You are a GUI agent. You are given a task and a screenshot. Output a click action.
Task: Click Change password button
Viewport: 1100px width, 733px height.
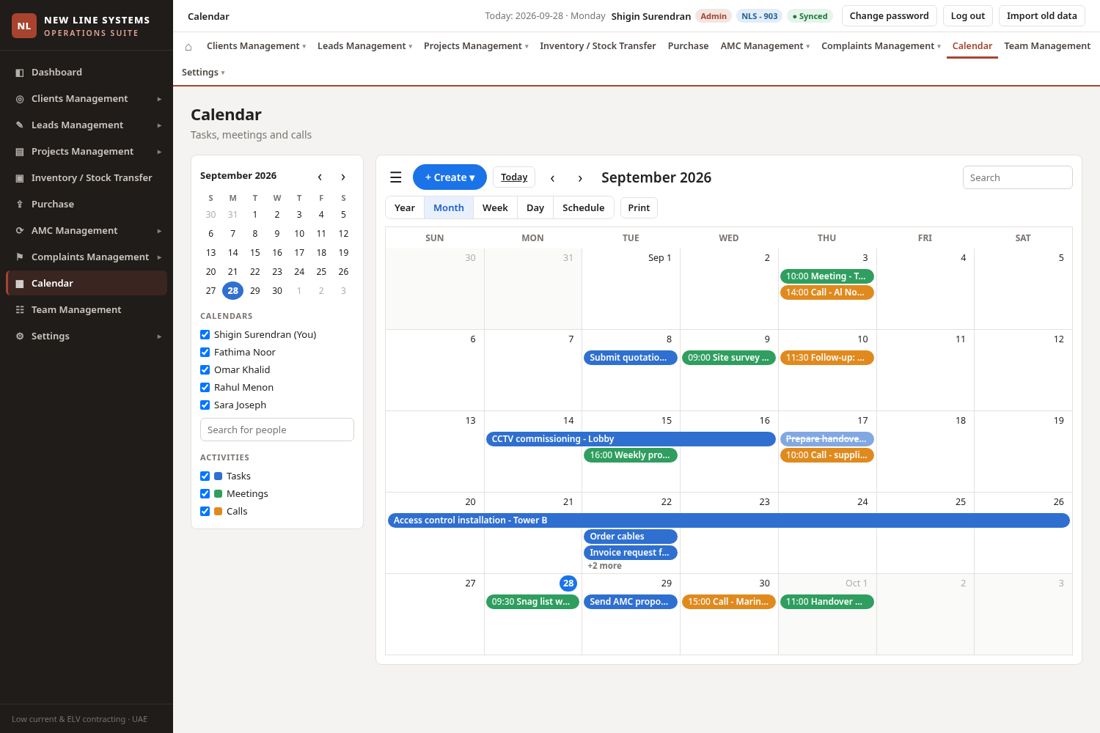click(889, 15)
